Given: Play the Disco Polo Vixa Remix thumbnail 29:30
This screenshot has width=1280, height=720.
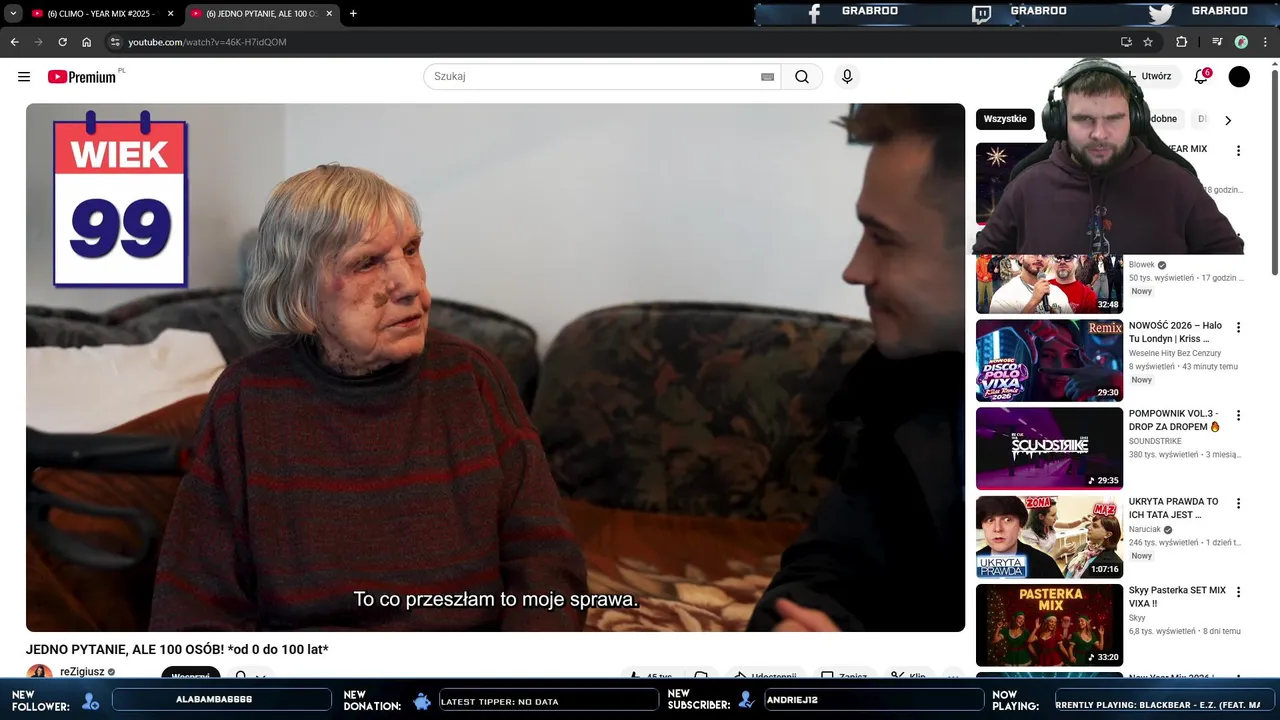Looking at the screenshot, I should (1049, 360).
